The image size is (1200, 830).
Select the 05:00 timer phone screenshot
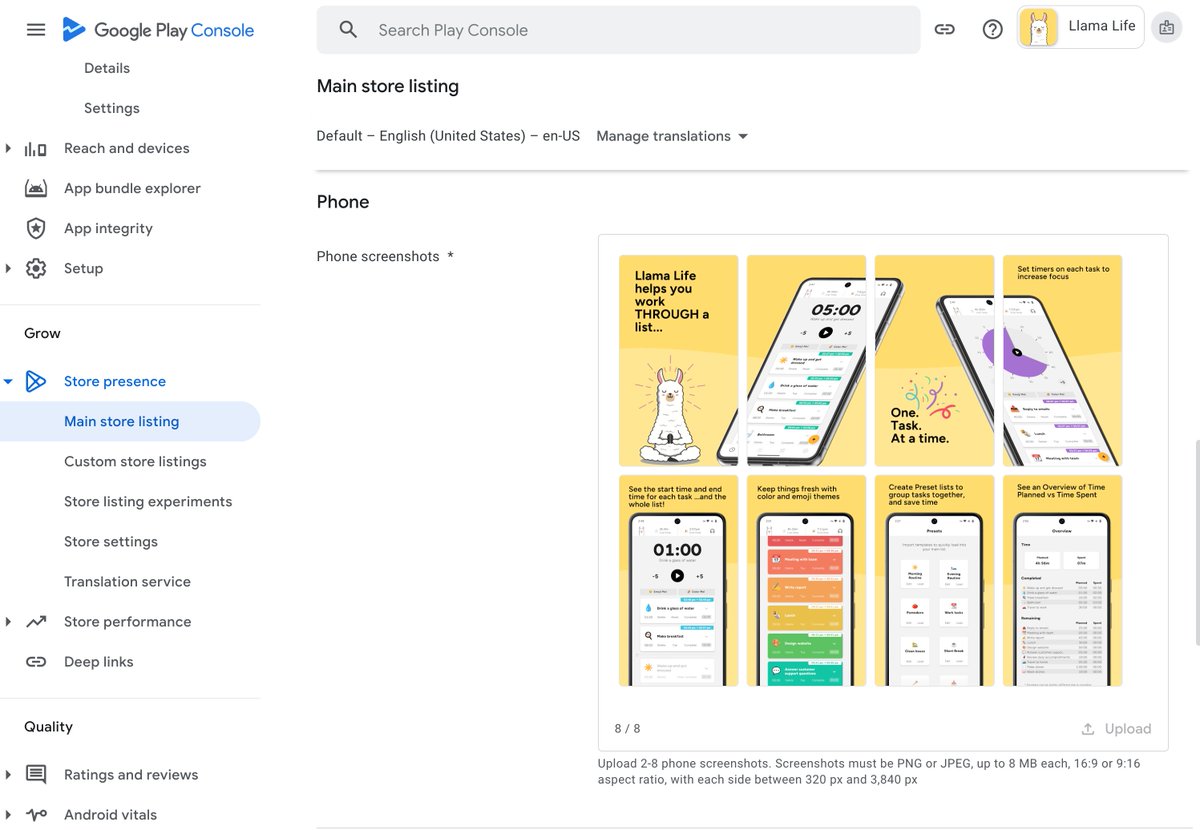[807, 360]
